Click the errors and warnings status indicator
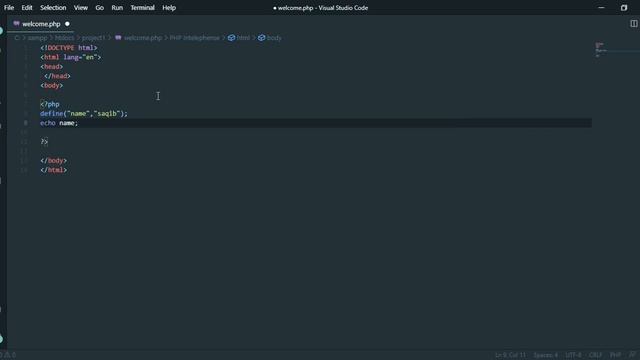The height and width of the screenshot is (360, 640). (8, 355)
